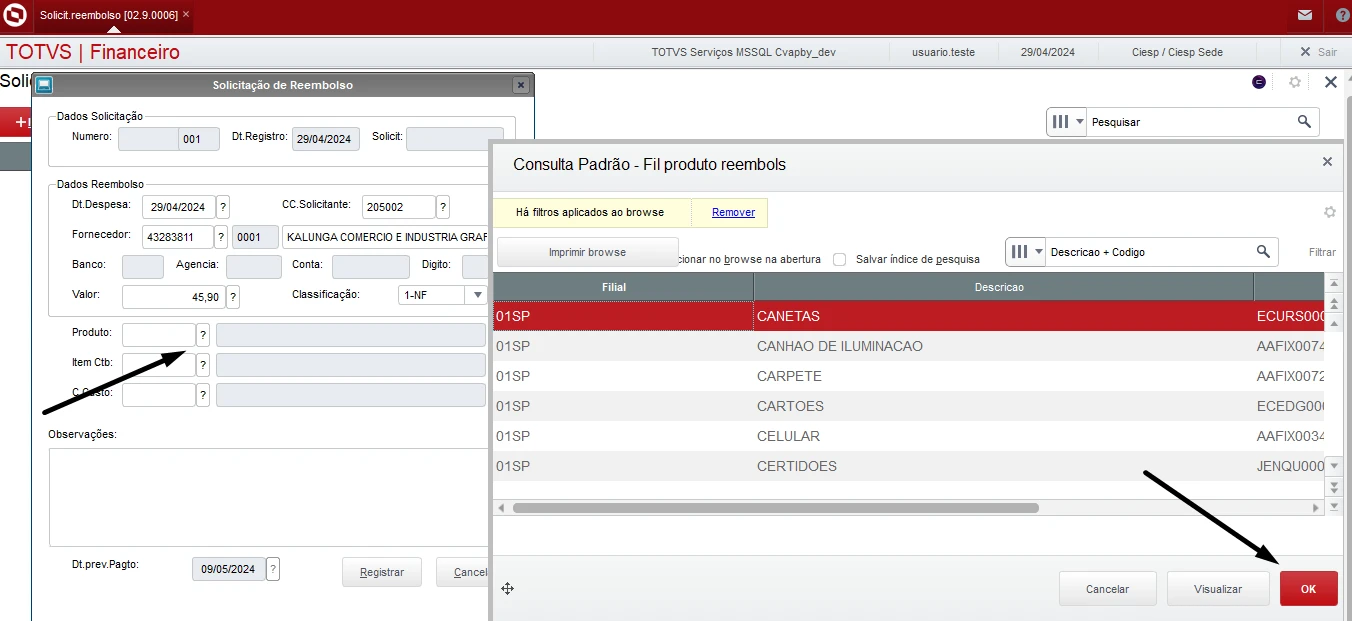Click the TOTVS logo icon

(x=15, y=15)
